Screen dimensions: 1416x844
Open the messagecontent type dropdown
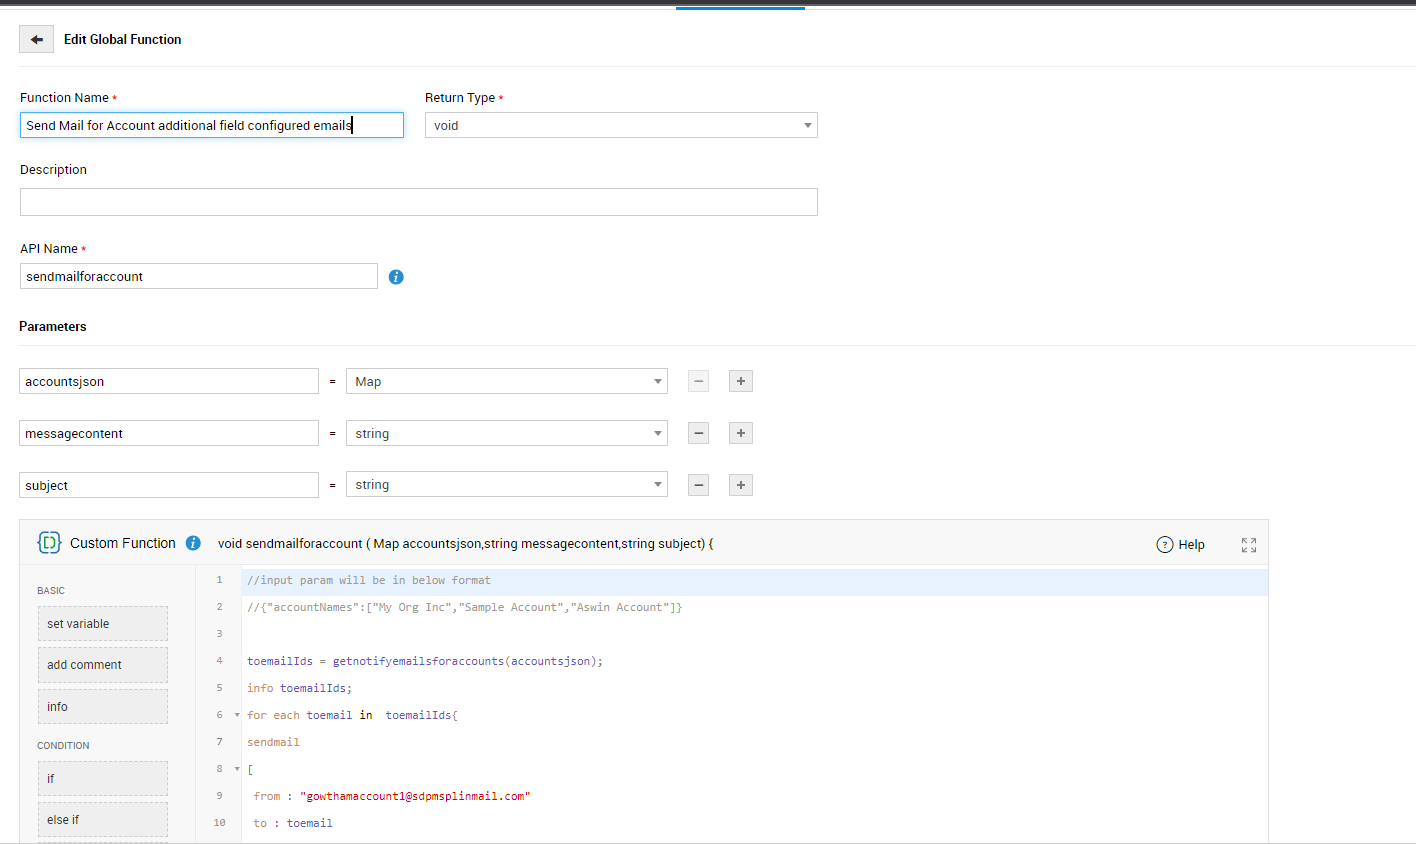[x=506, y=433]
